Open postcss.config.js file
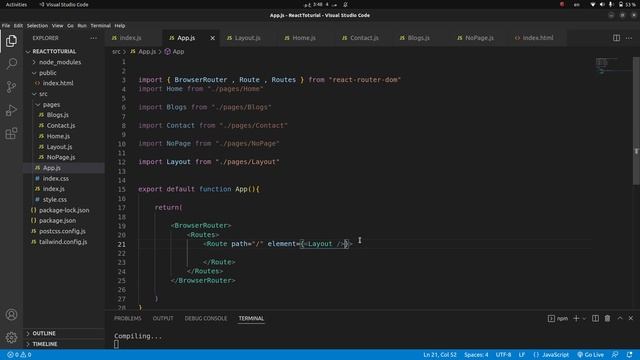The width and height of the screenshot is (640, 360). coord(62,231)
